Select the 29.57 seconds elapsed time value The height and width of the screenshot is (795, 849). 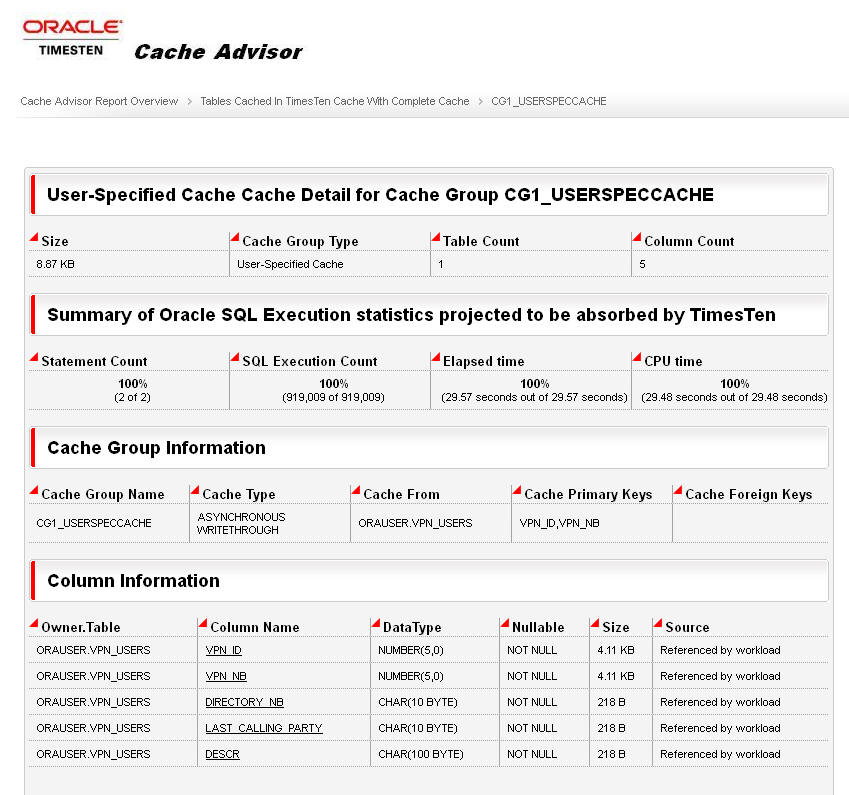click(534, 398)
